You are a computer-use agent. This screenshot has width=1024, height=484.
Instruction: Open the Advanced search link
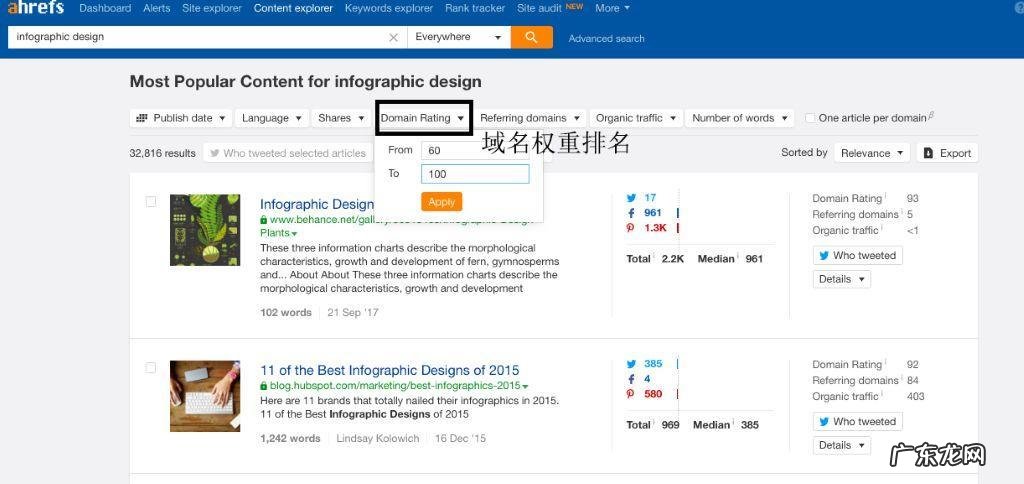(x=606, y=39)
